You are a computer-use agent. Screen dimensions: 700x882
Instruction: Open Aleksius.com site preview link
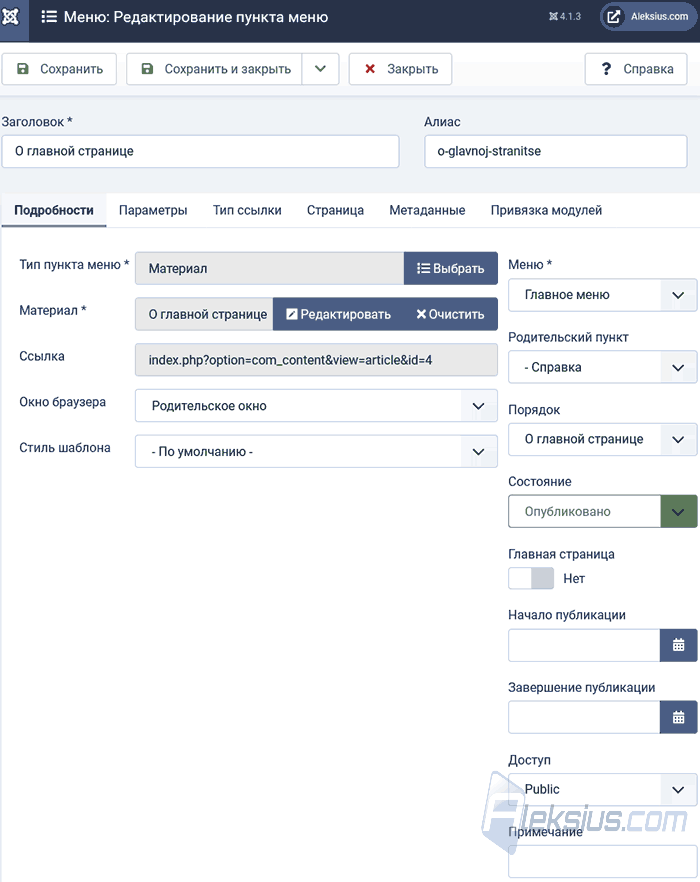(x=649, y=17)
